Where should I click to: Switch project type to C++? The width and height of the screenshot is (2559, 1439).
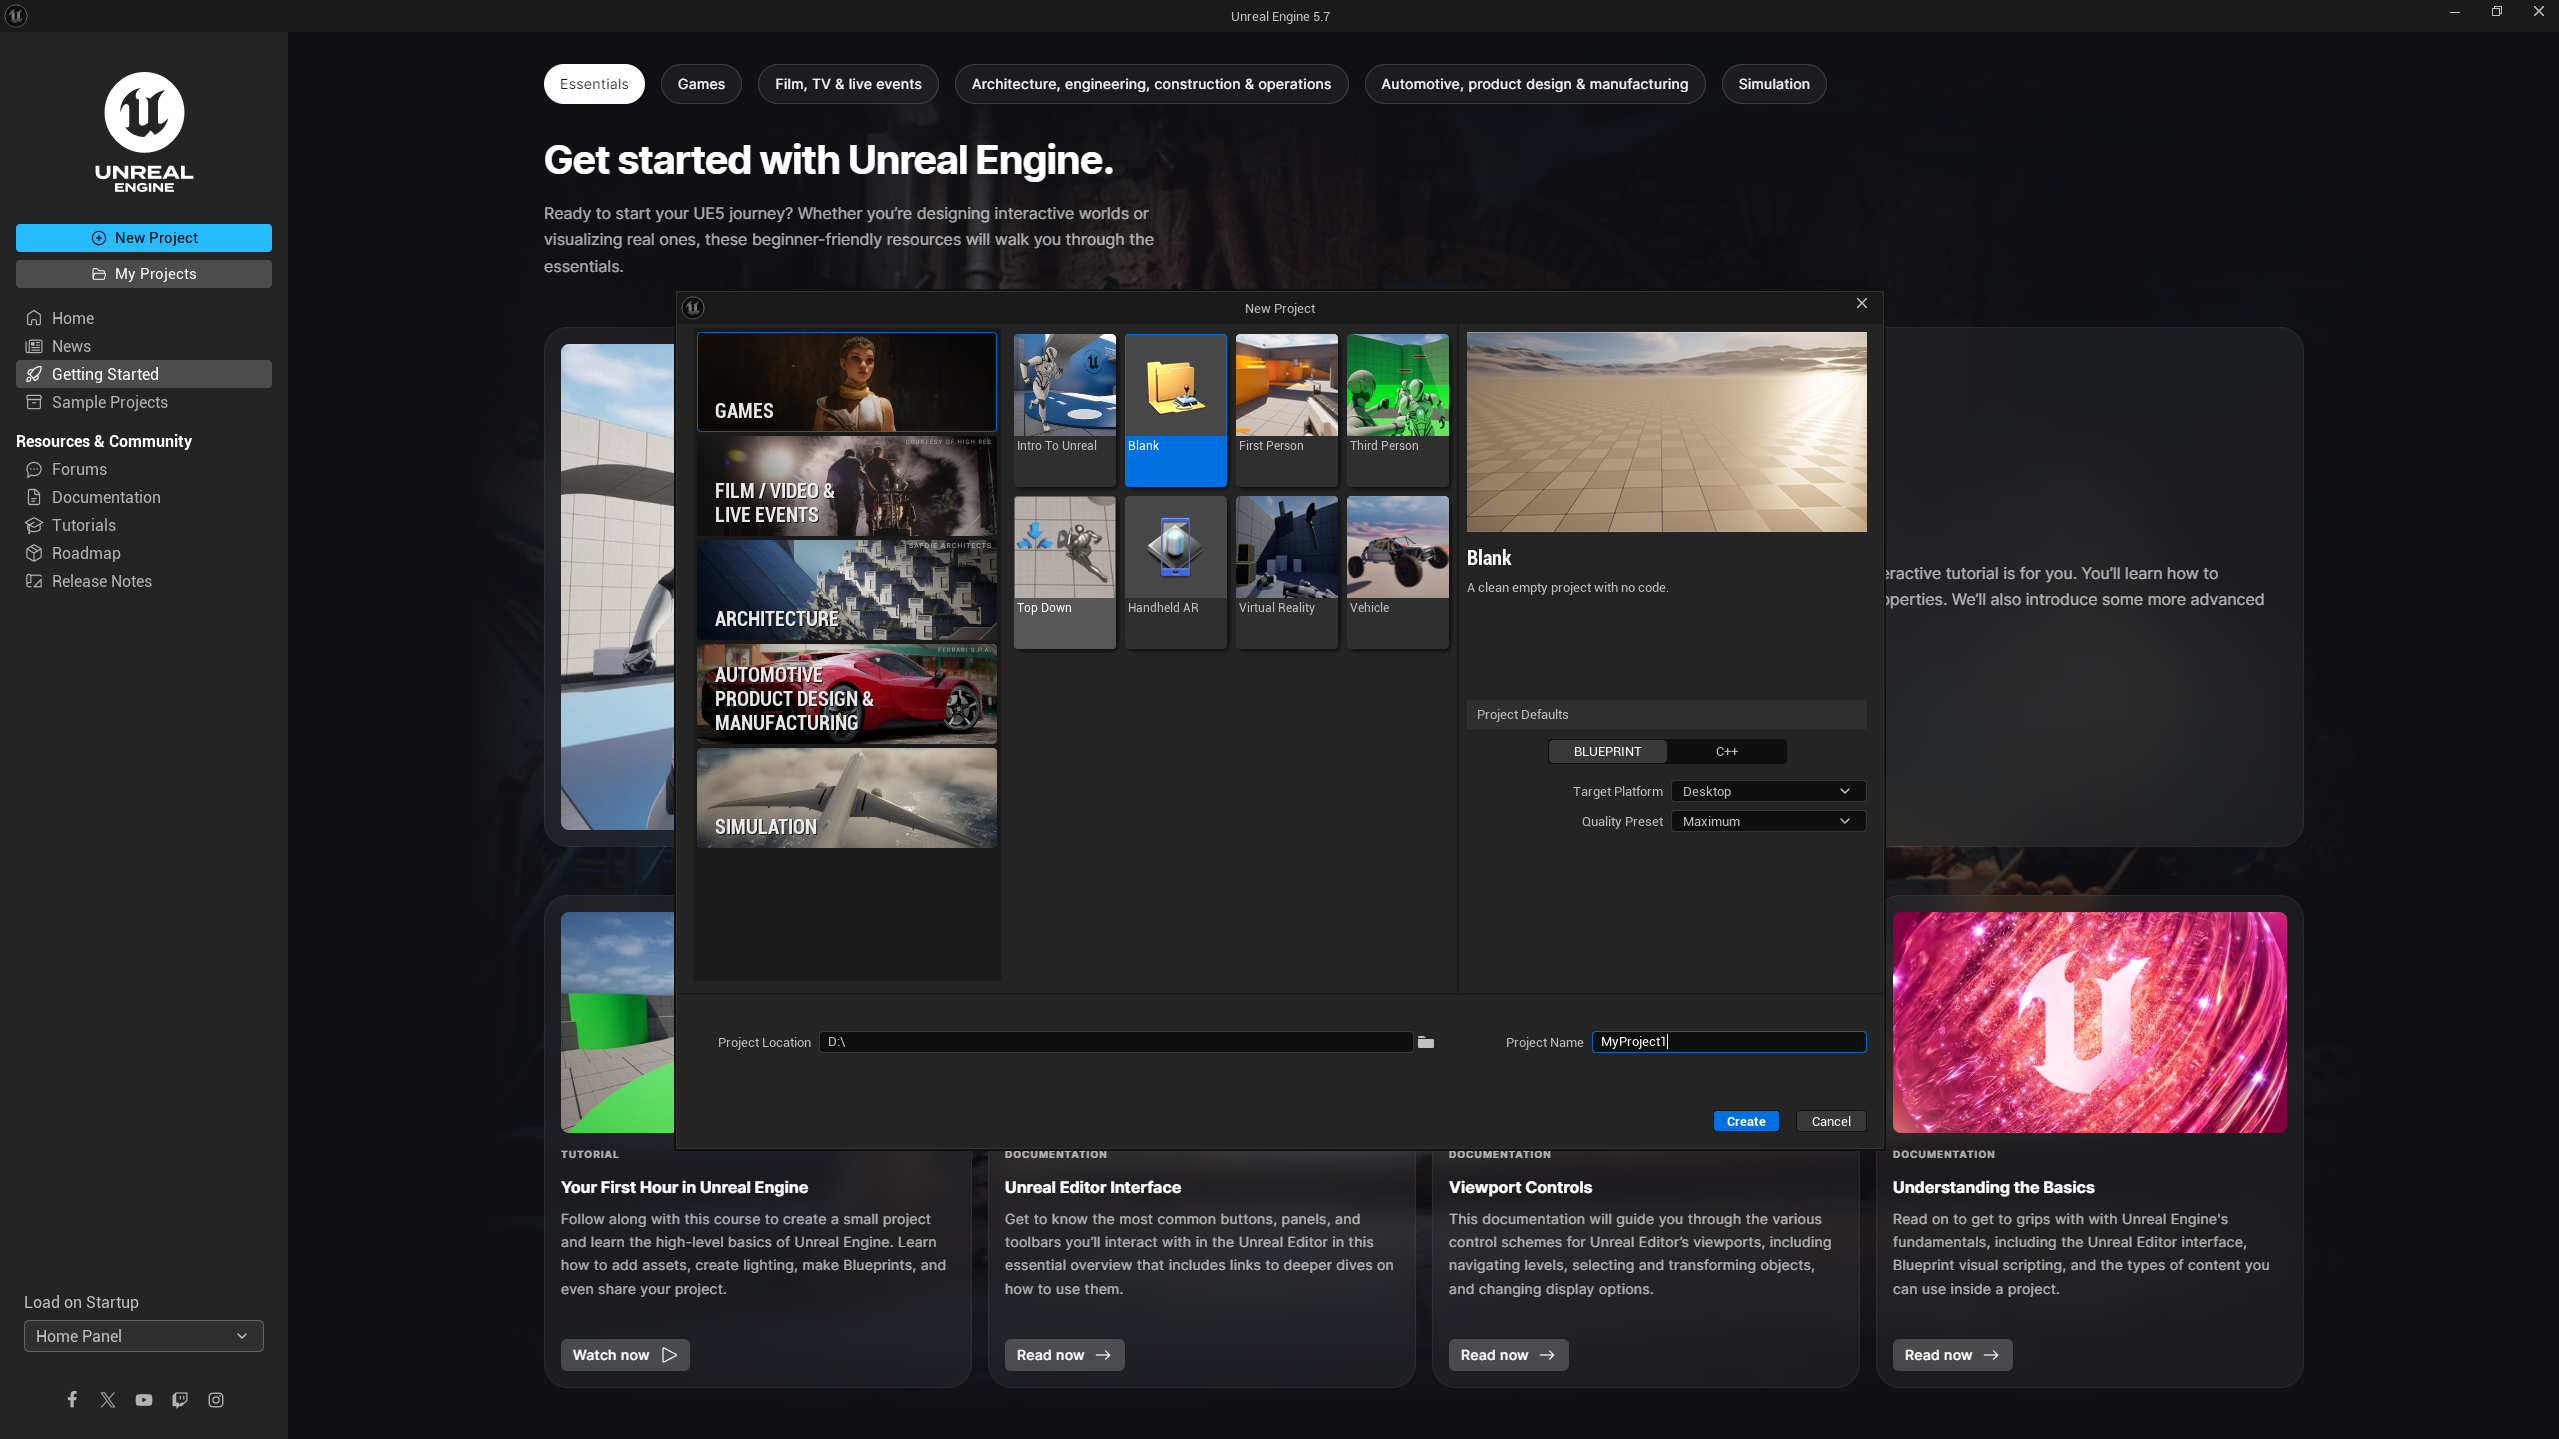click(x=1726, y=751)
